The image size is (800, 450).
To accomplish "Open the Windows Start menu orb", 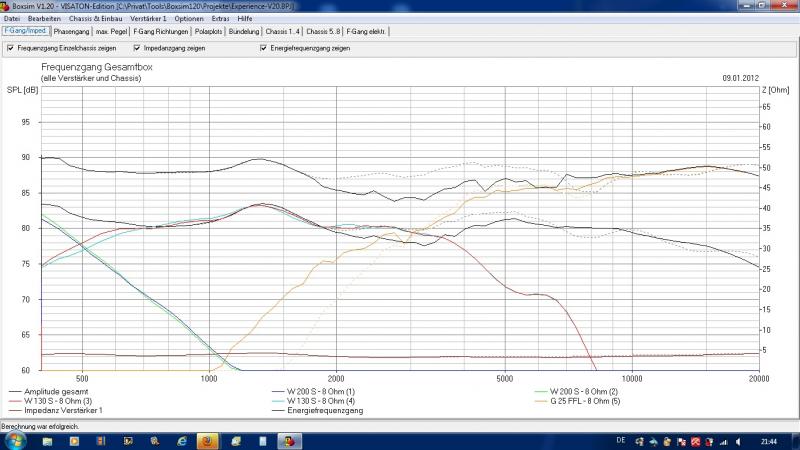I will click(14, 440).
